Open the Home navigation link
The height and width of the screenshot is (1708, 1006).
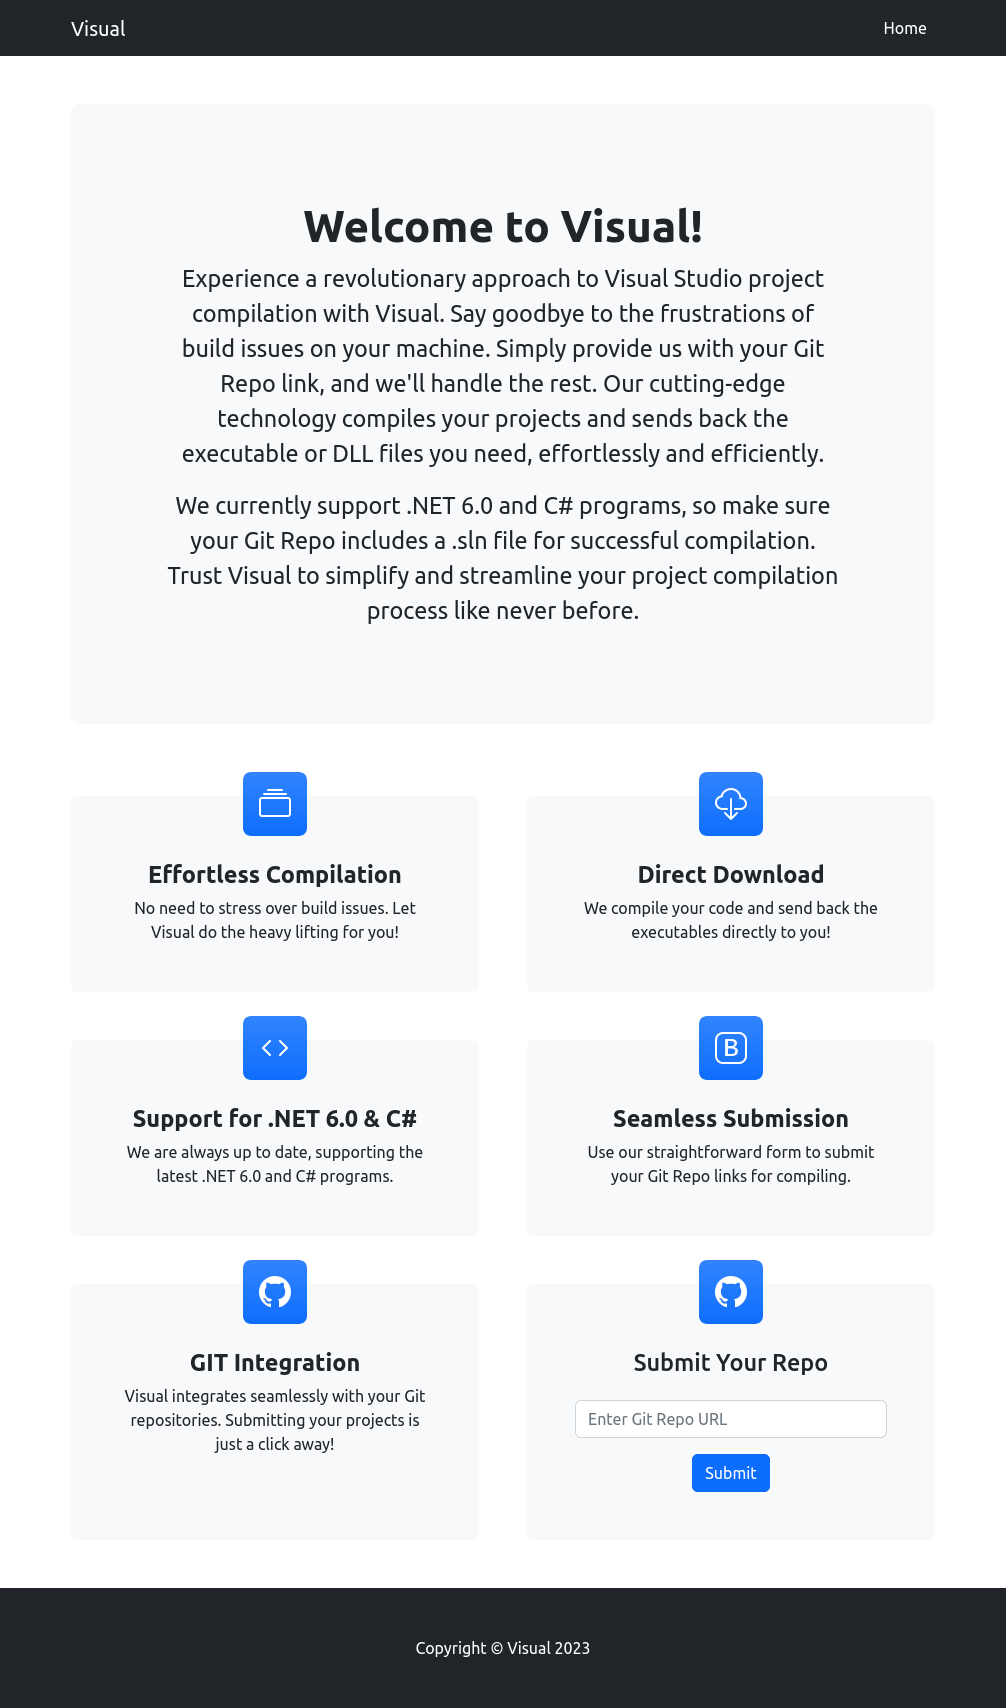pos(904,29)
